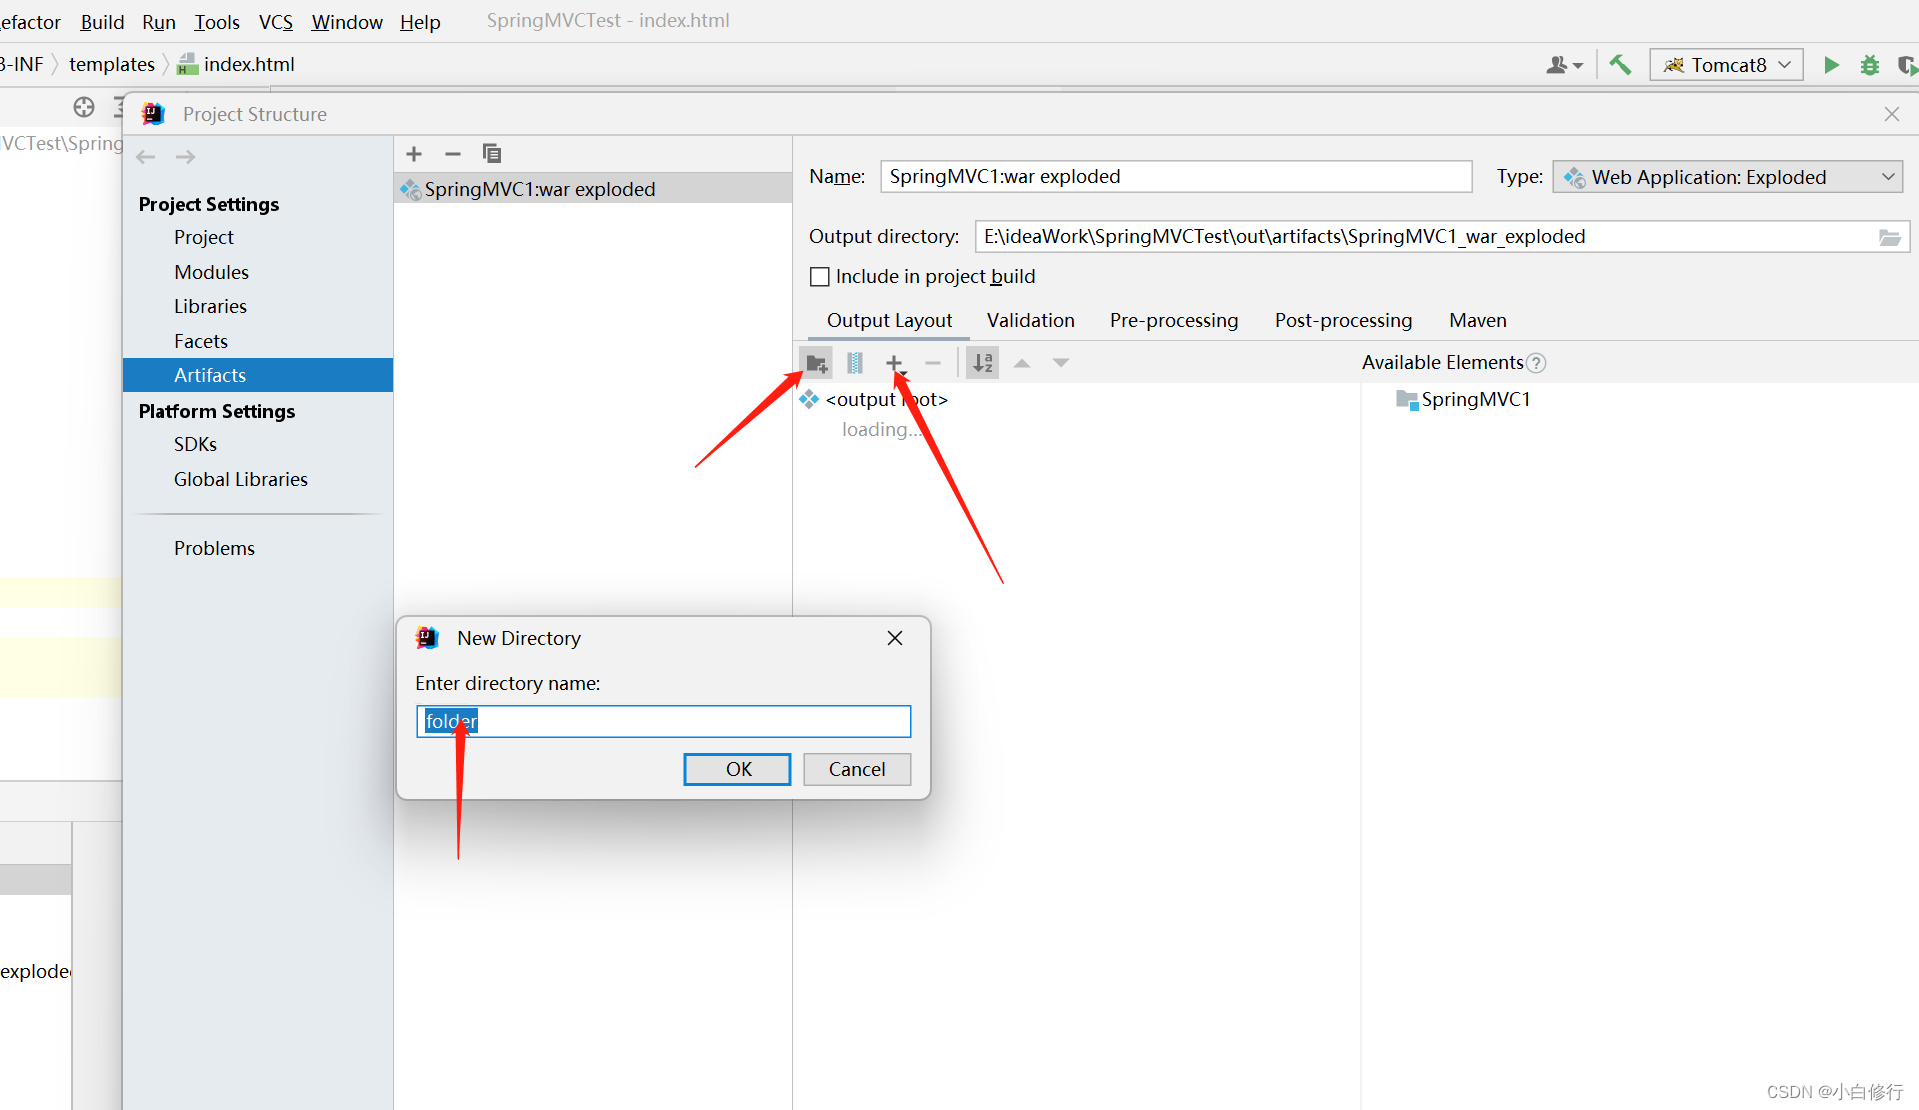Click the remove artifact minus icon
This screenshot has width=1919, height=1110.
(452, 154)
